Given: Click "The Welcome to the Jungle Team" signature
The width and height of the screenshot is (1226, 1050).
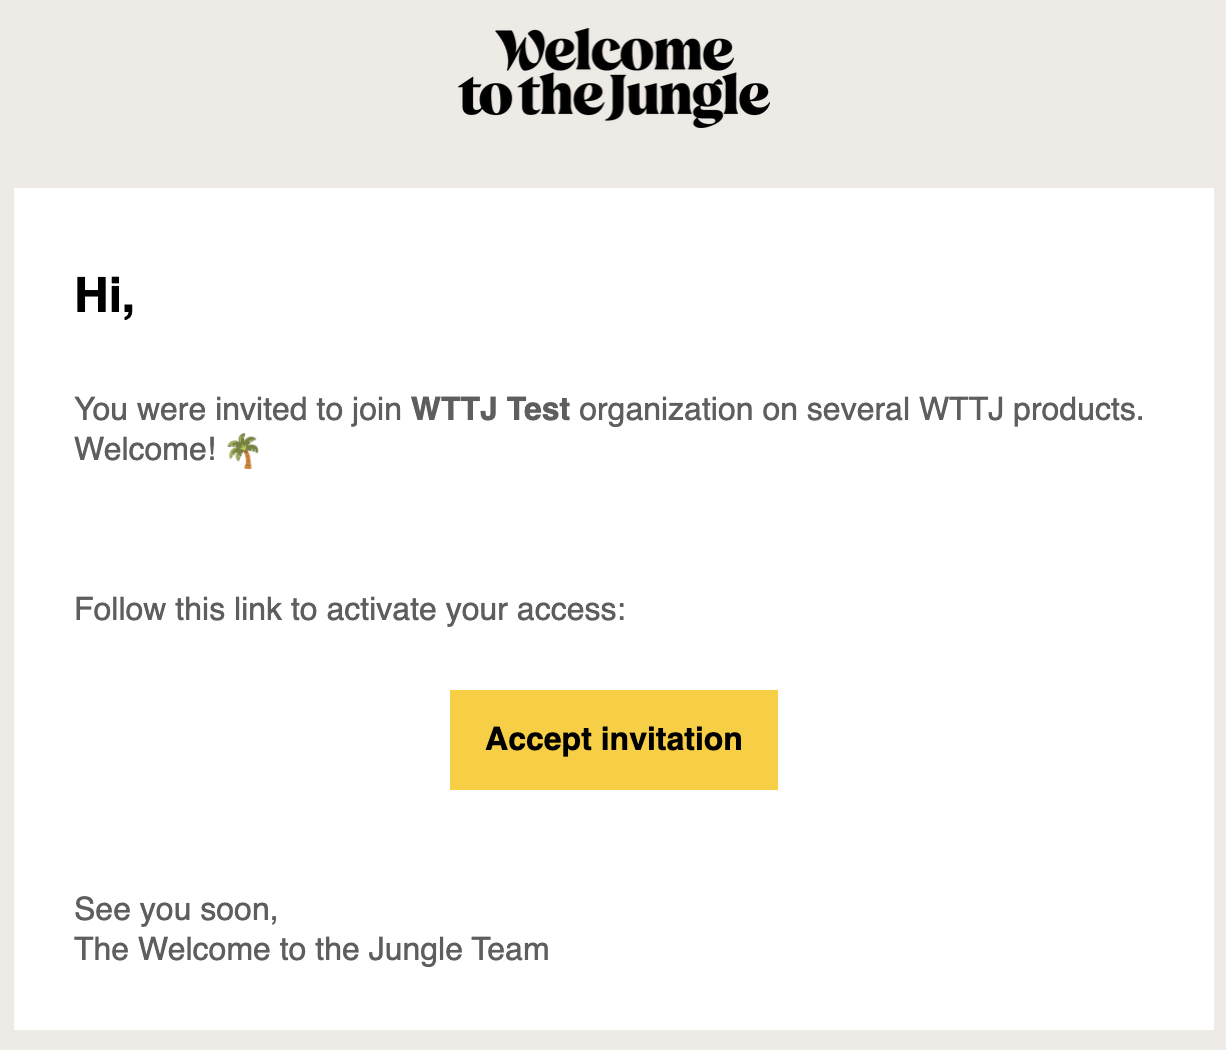Looking at the screenshot, I should pos(312,949).
